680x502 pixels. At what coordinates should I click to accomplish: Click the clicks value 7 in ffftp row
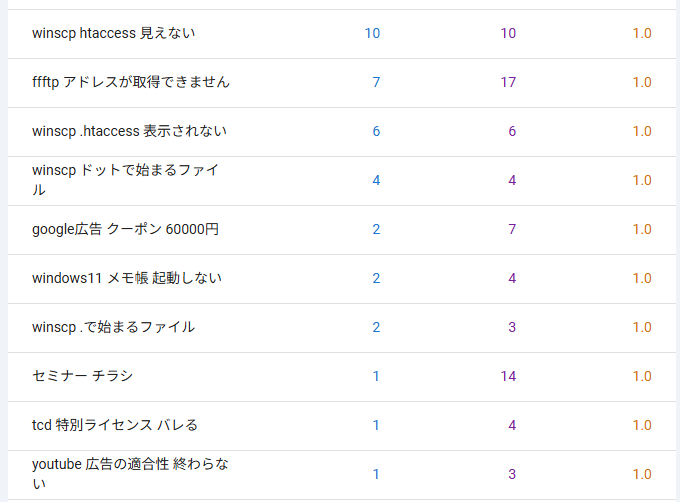pos(376,82)
